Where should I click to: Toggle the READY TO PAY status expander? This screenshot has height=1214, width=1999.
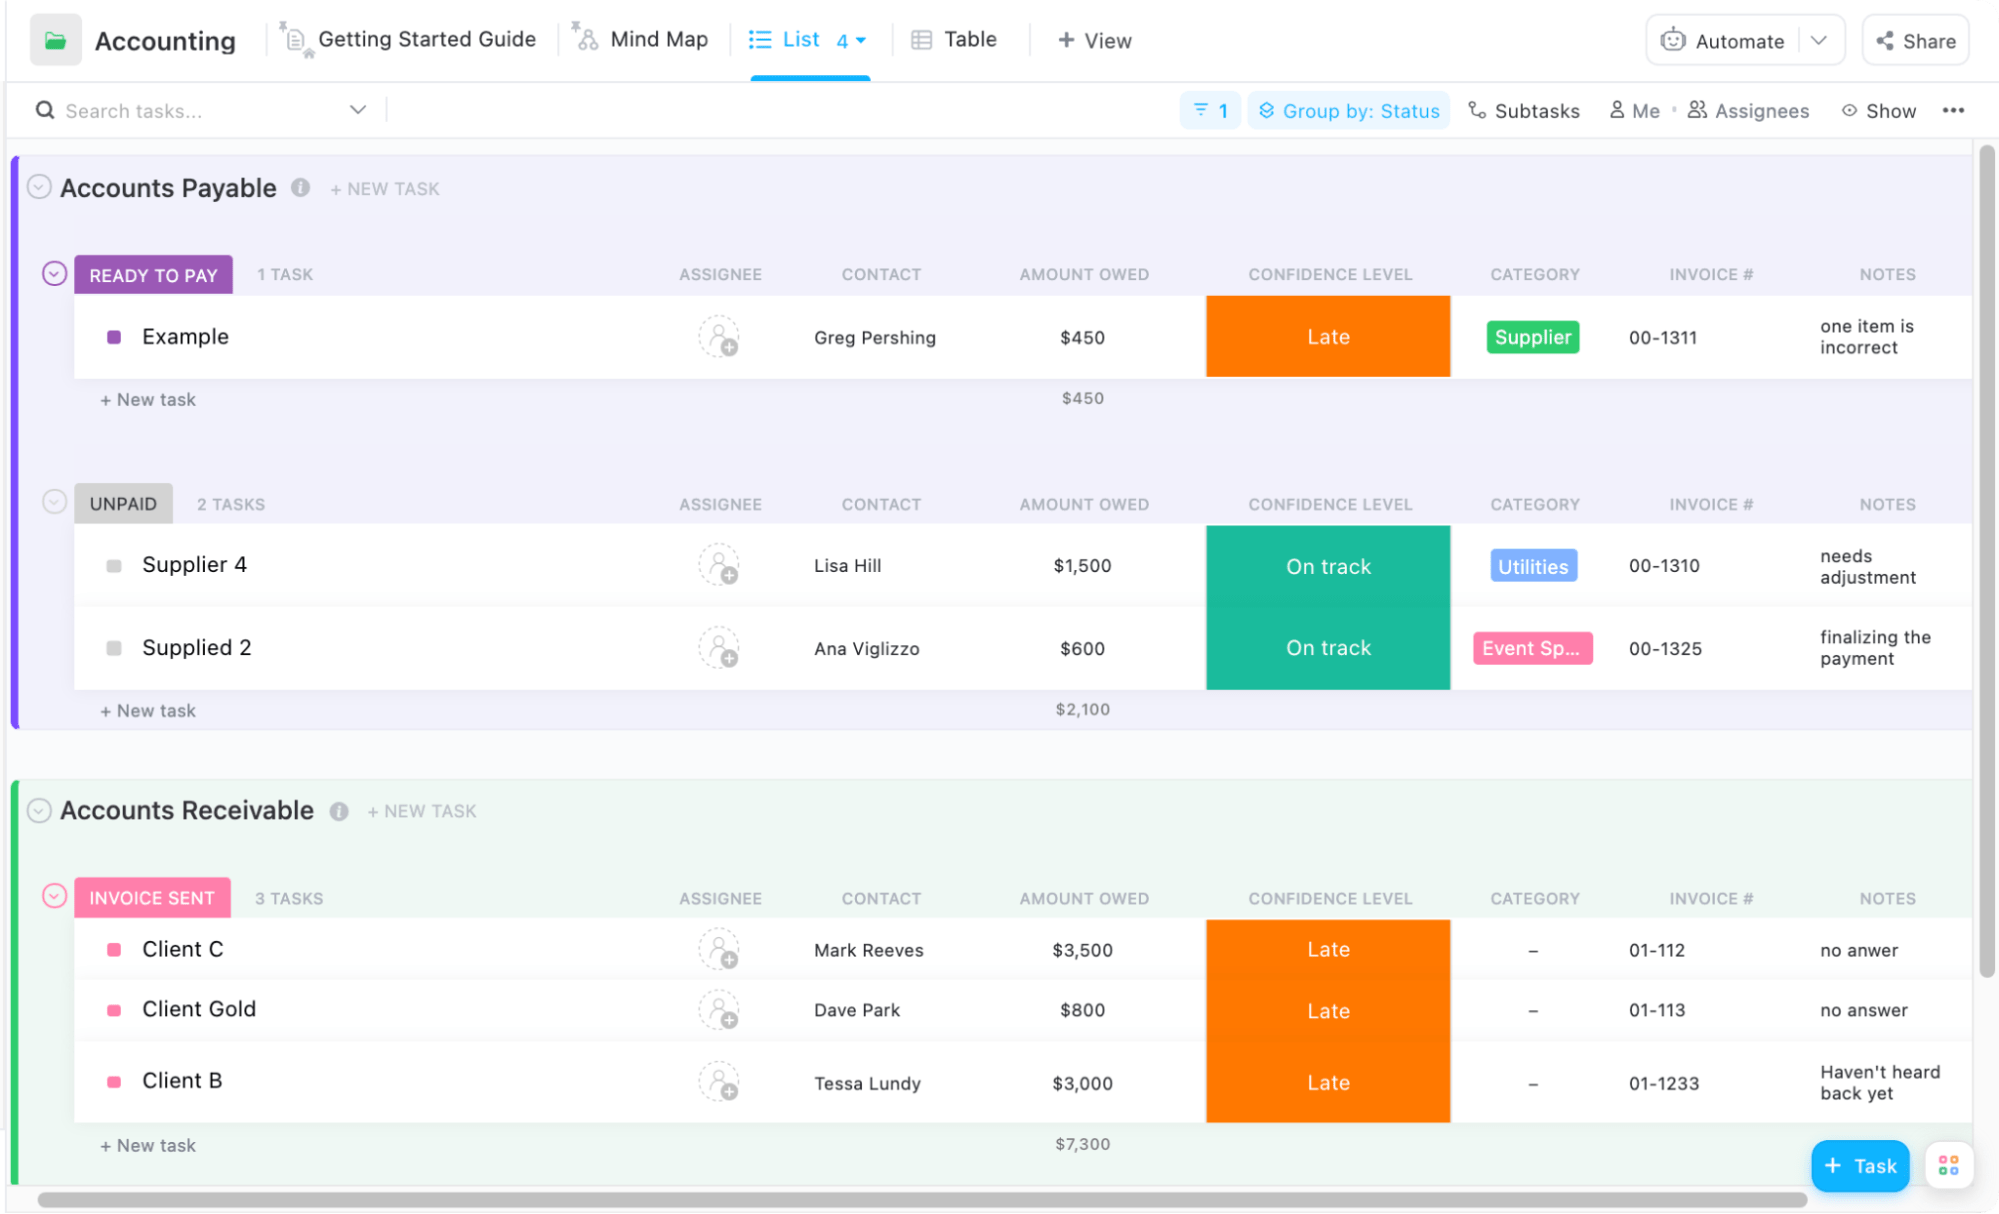pos(53,273)
